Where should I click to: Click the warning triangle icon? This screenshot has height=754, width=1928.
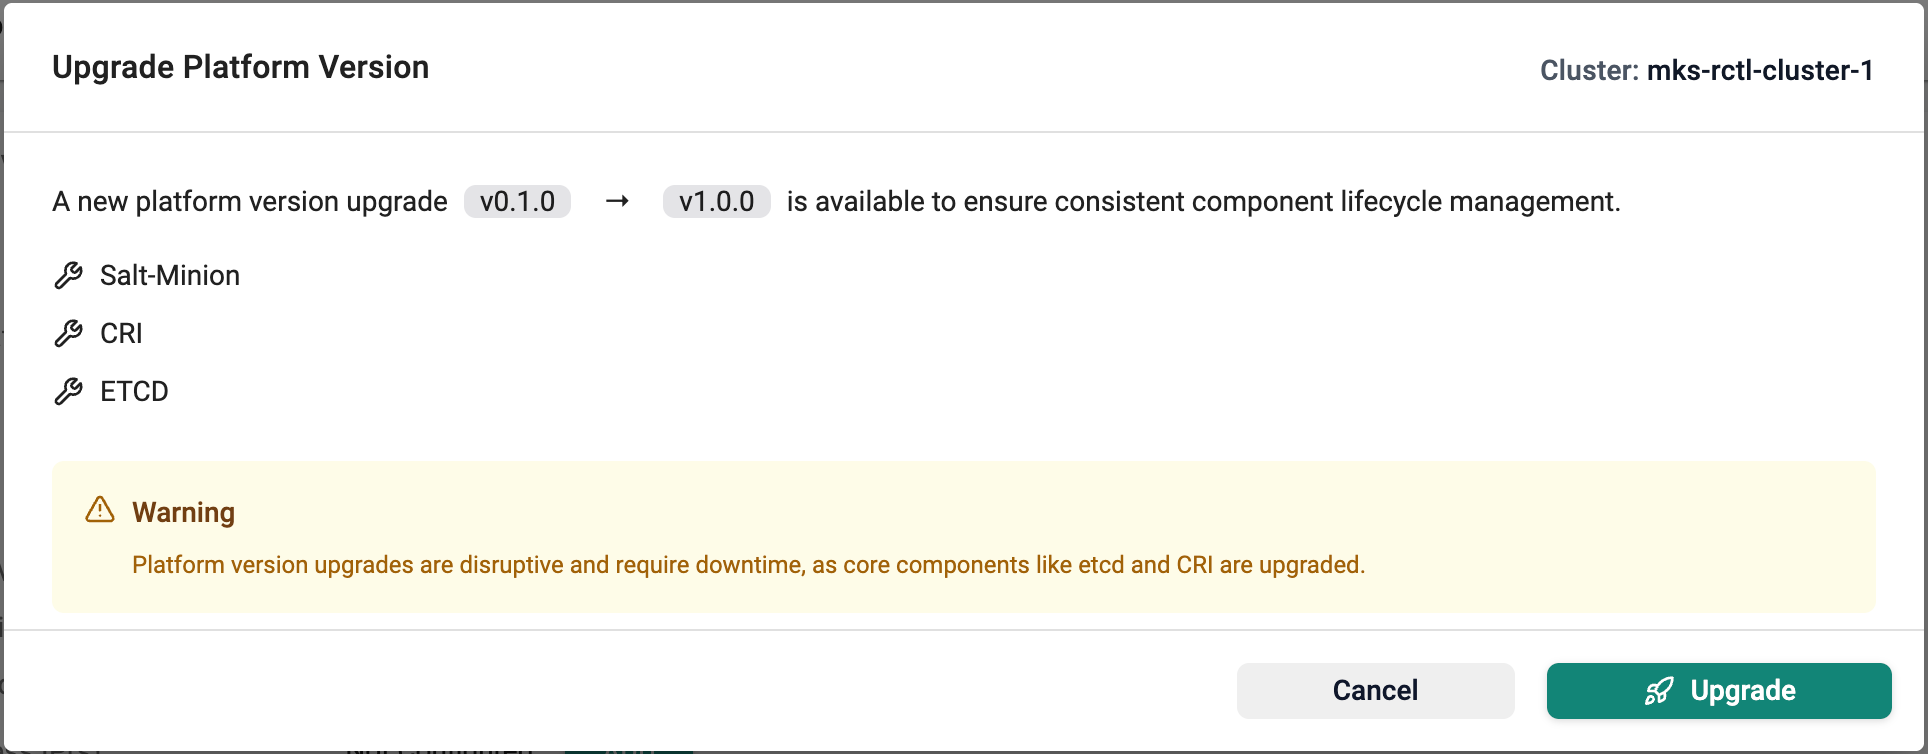[x=100, y=510]
